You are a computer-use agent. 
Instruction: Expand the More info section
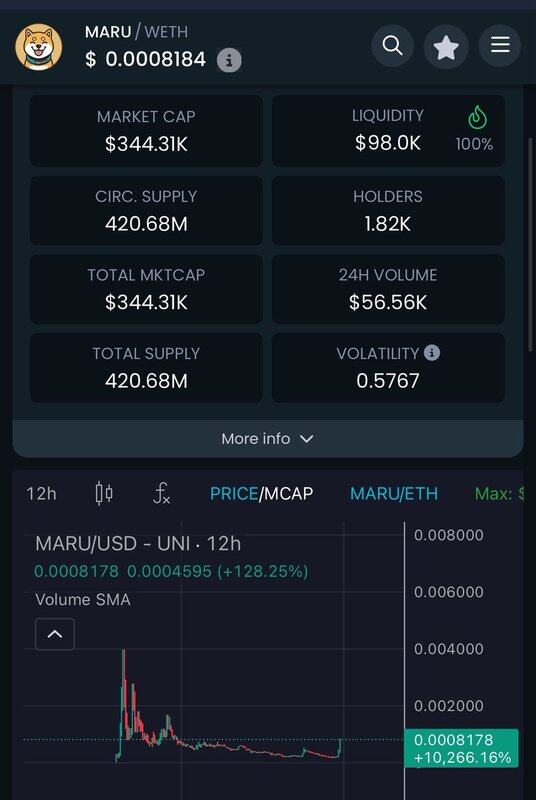click(268, 439)
